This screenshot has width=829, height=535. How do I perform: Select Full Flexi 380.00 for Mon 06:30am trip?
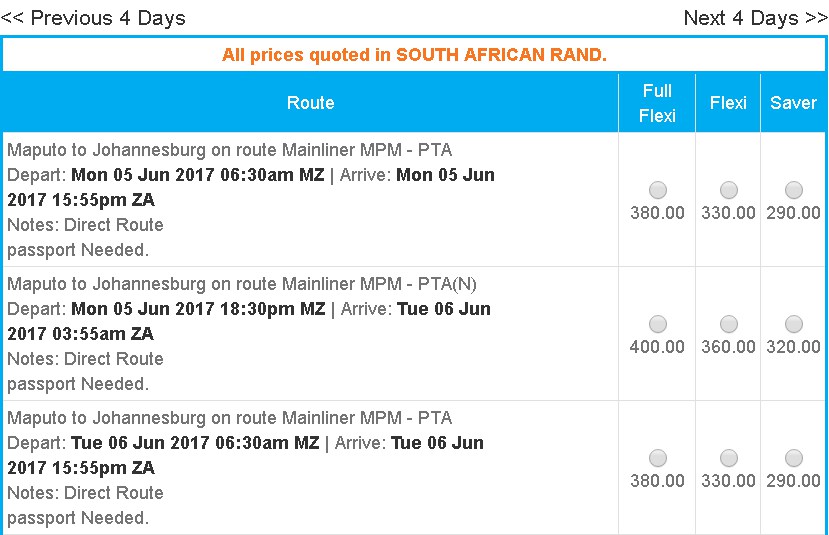[x=658, y=190]
